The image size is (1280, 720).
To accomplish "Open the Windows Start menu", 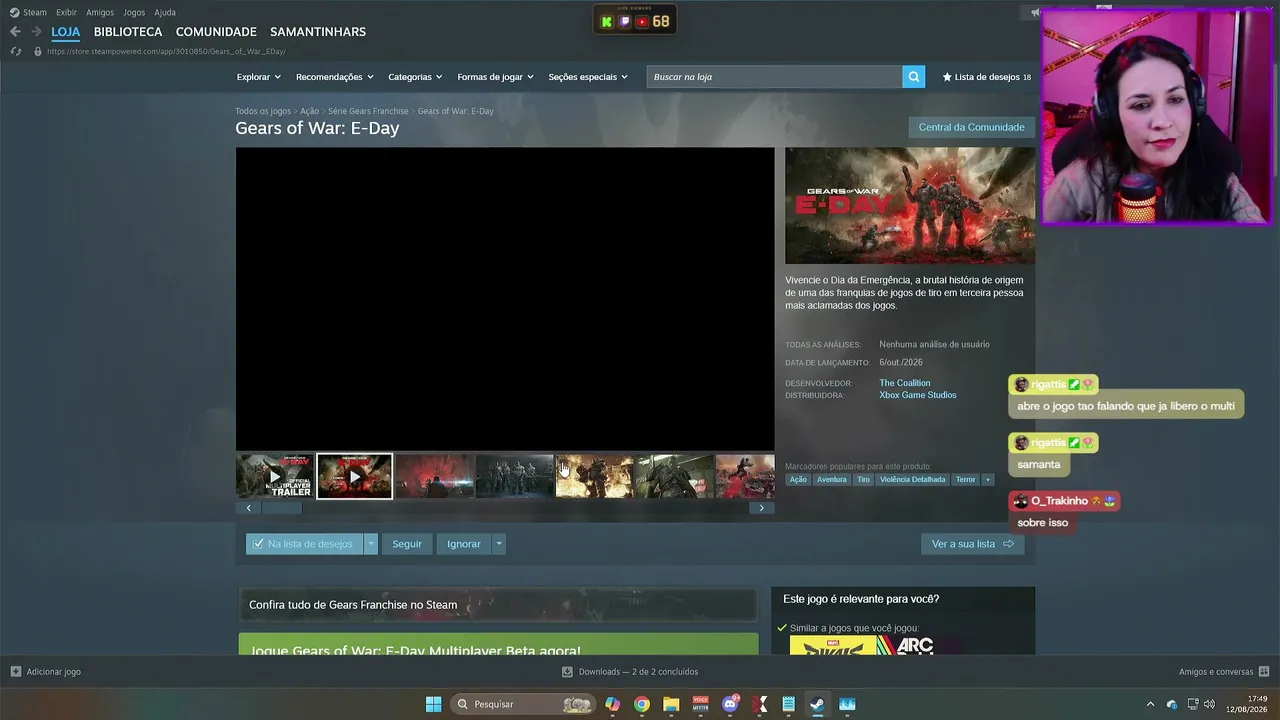I will (x=433, y=704).
